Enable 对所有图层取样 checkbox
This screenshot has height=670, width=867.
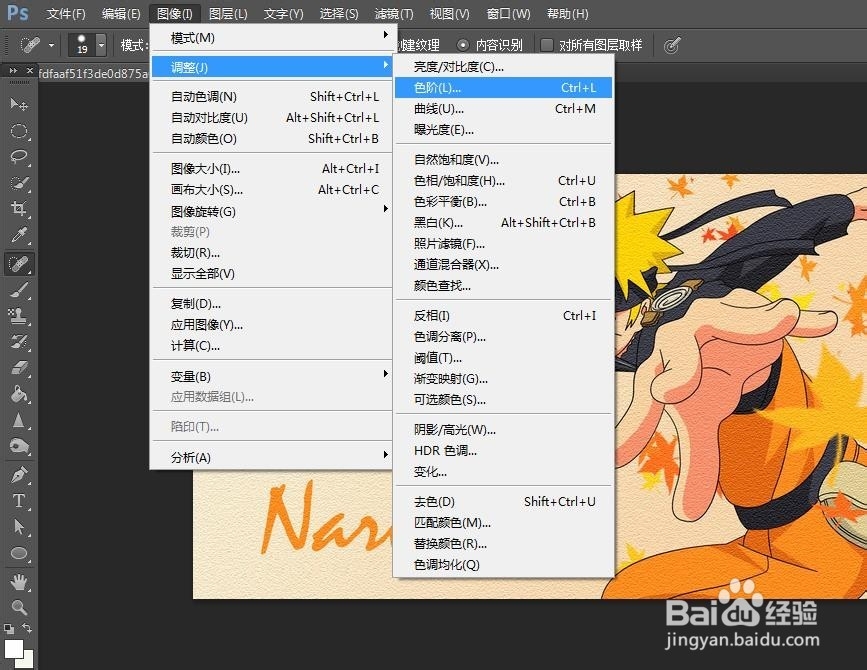click(546, 45)
